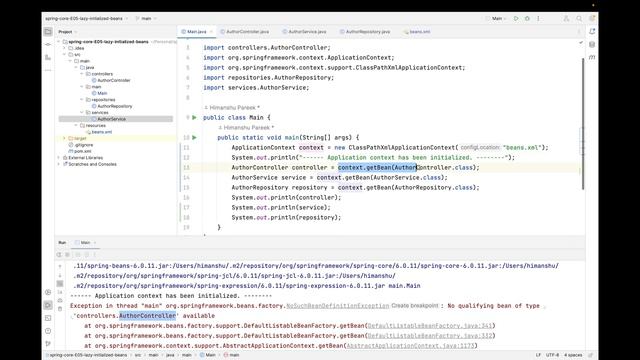Open the project name dropdown in the title bar
This screenshot has width=640, height=360.
(x=87, y=18)
